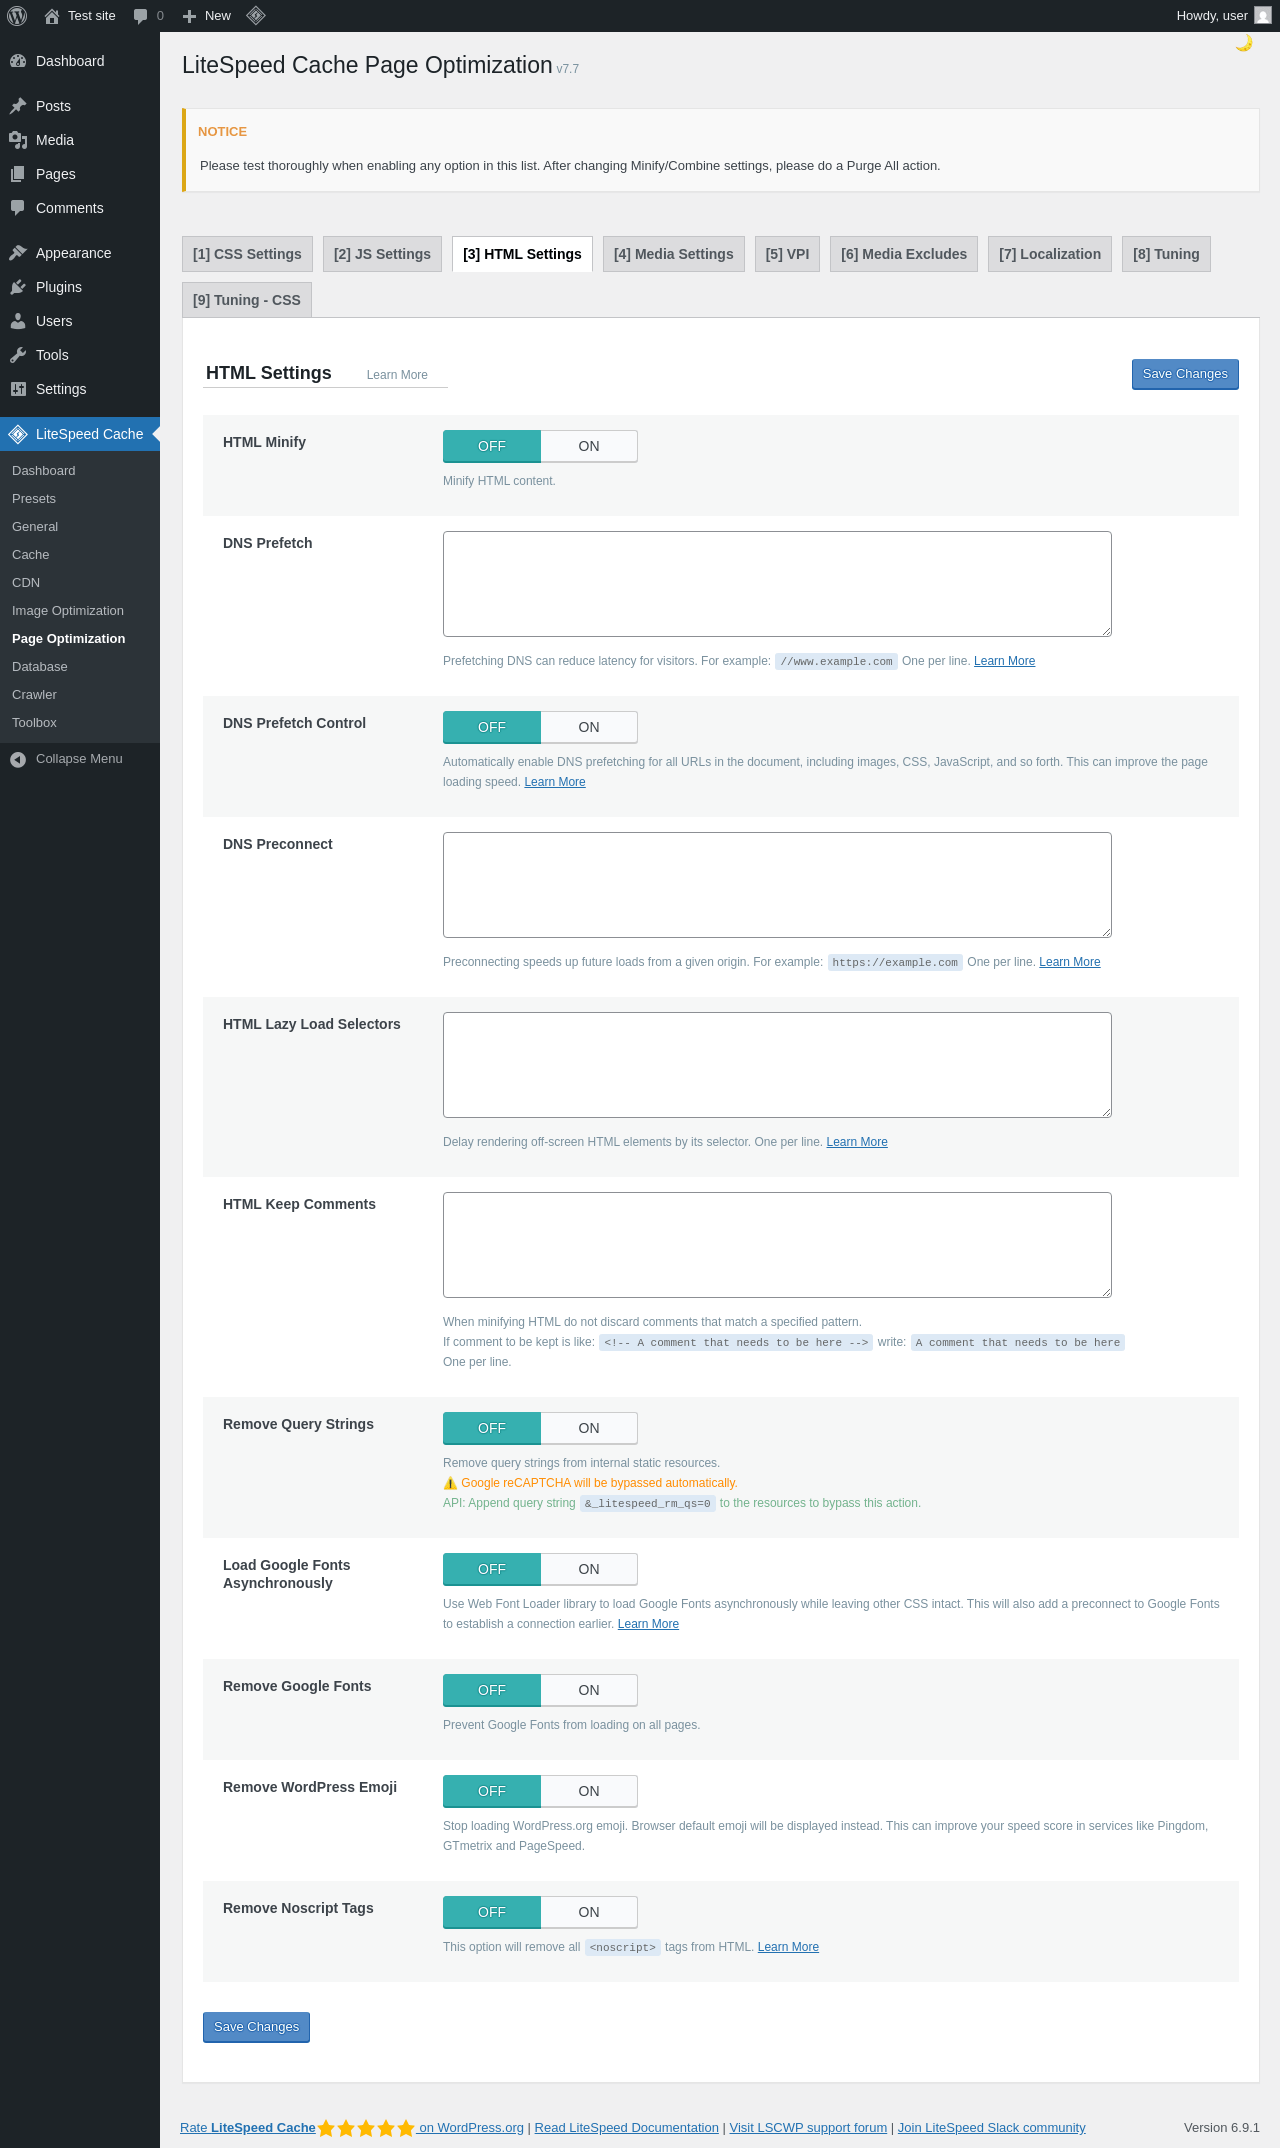Switch DNS Prefetch Control to ON

(x=589, y=727)
